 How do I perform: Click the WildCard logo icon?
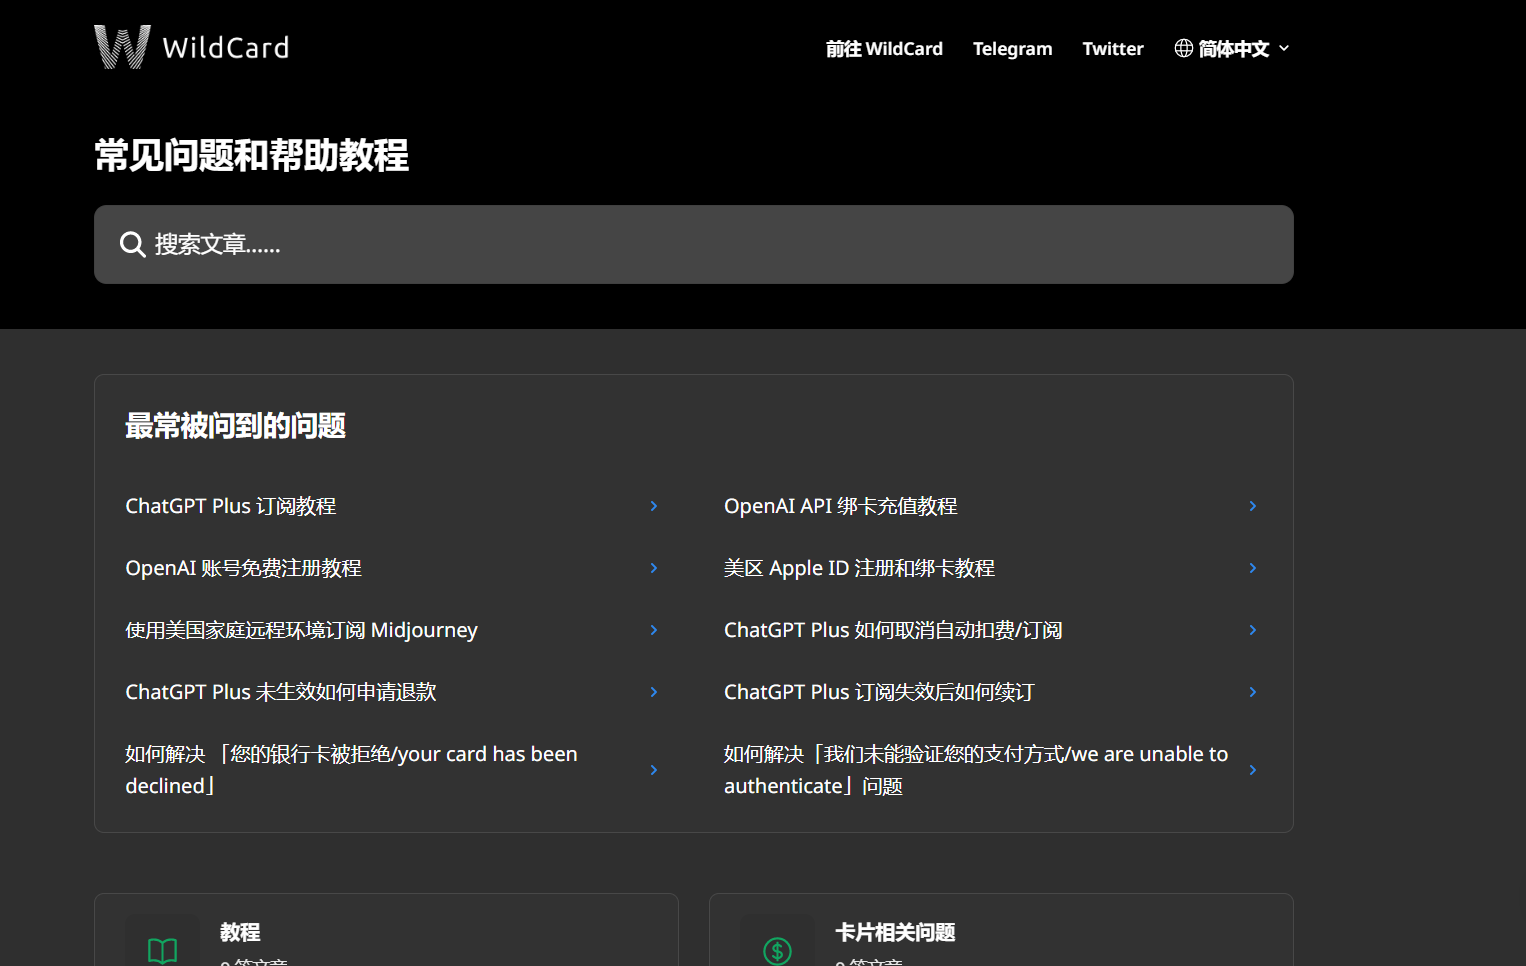(122, 47)
